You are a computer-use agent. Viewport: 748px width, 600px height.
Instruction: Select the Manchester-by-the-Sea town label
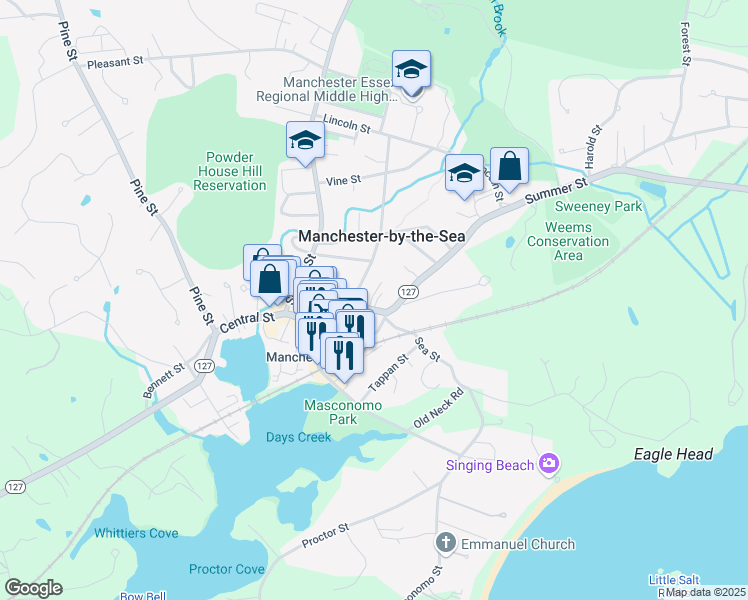pyautogui.click(x=382, y=236)
